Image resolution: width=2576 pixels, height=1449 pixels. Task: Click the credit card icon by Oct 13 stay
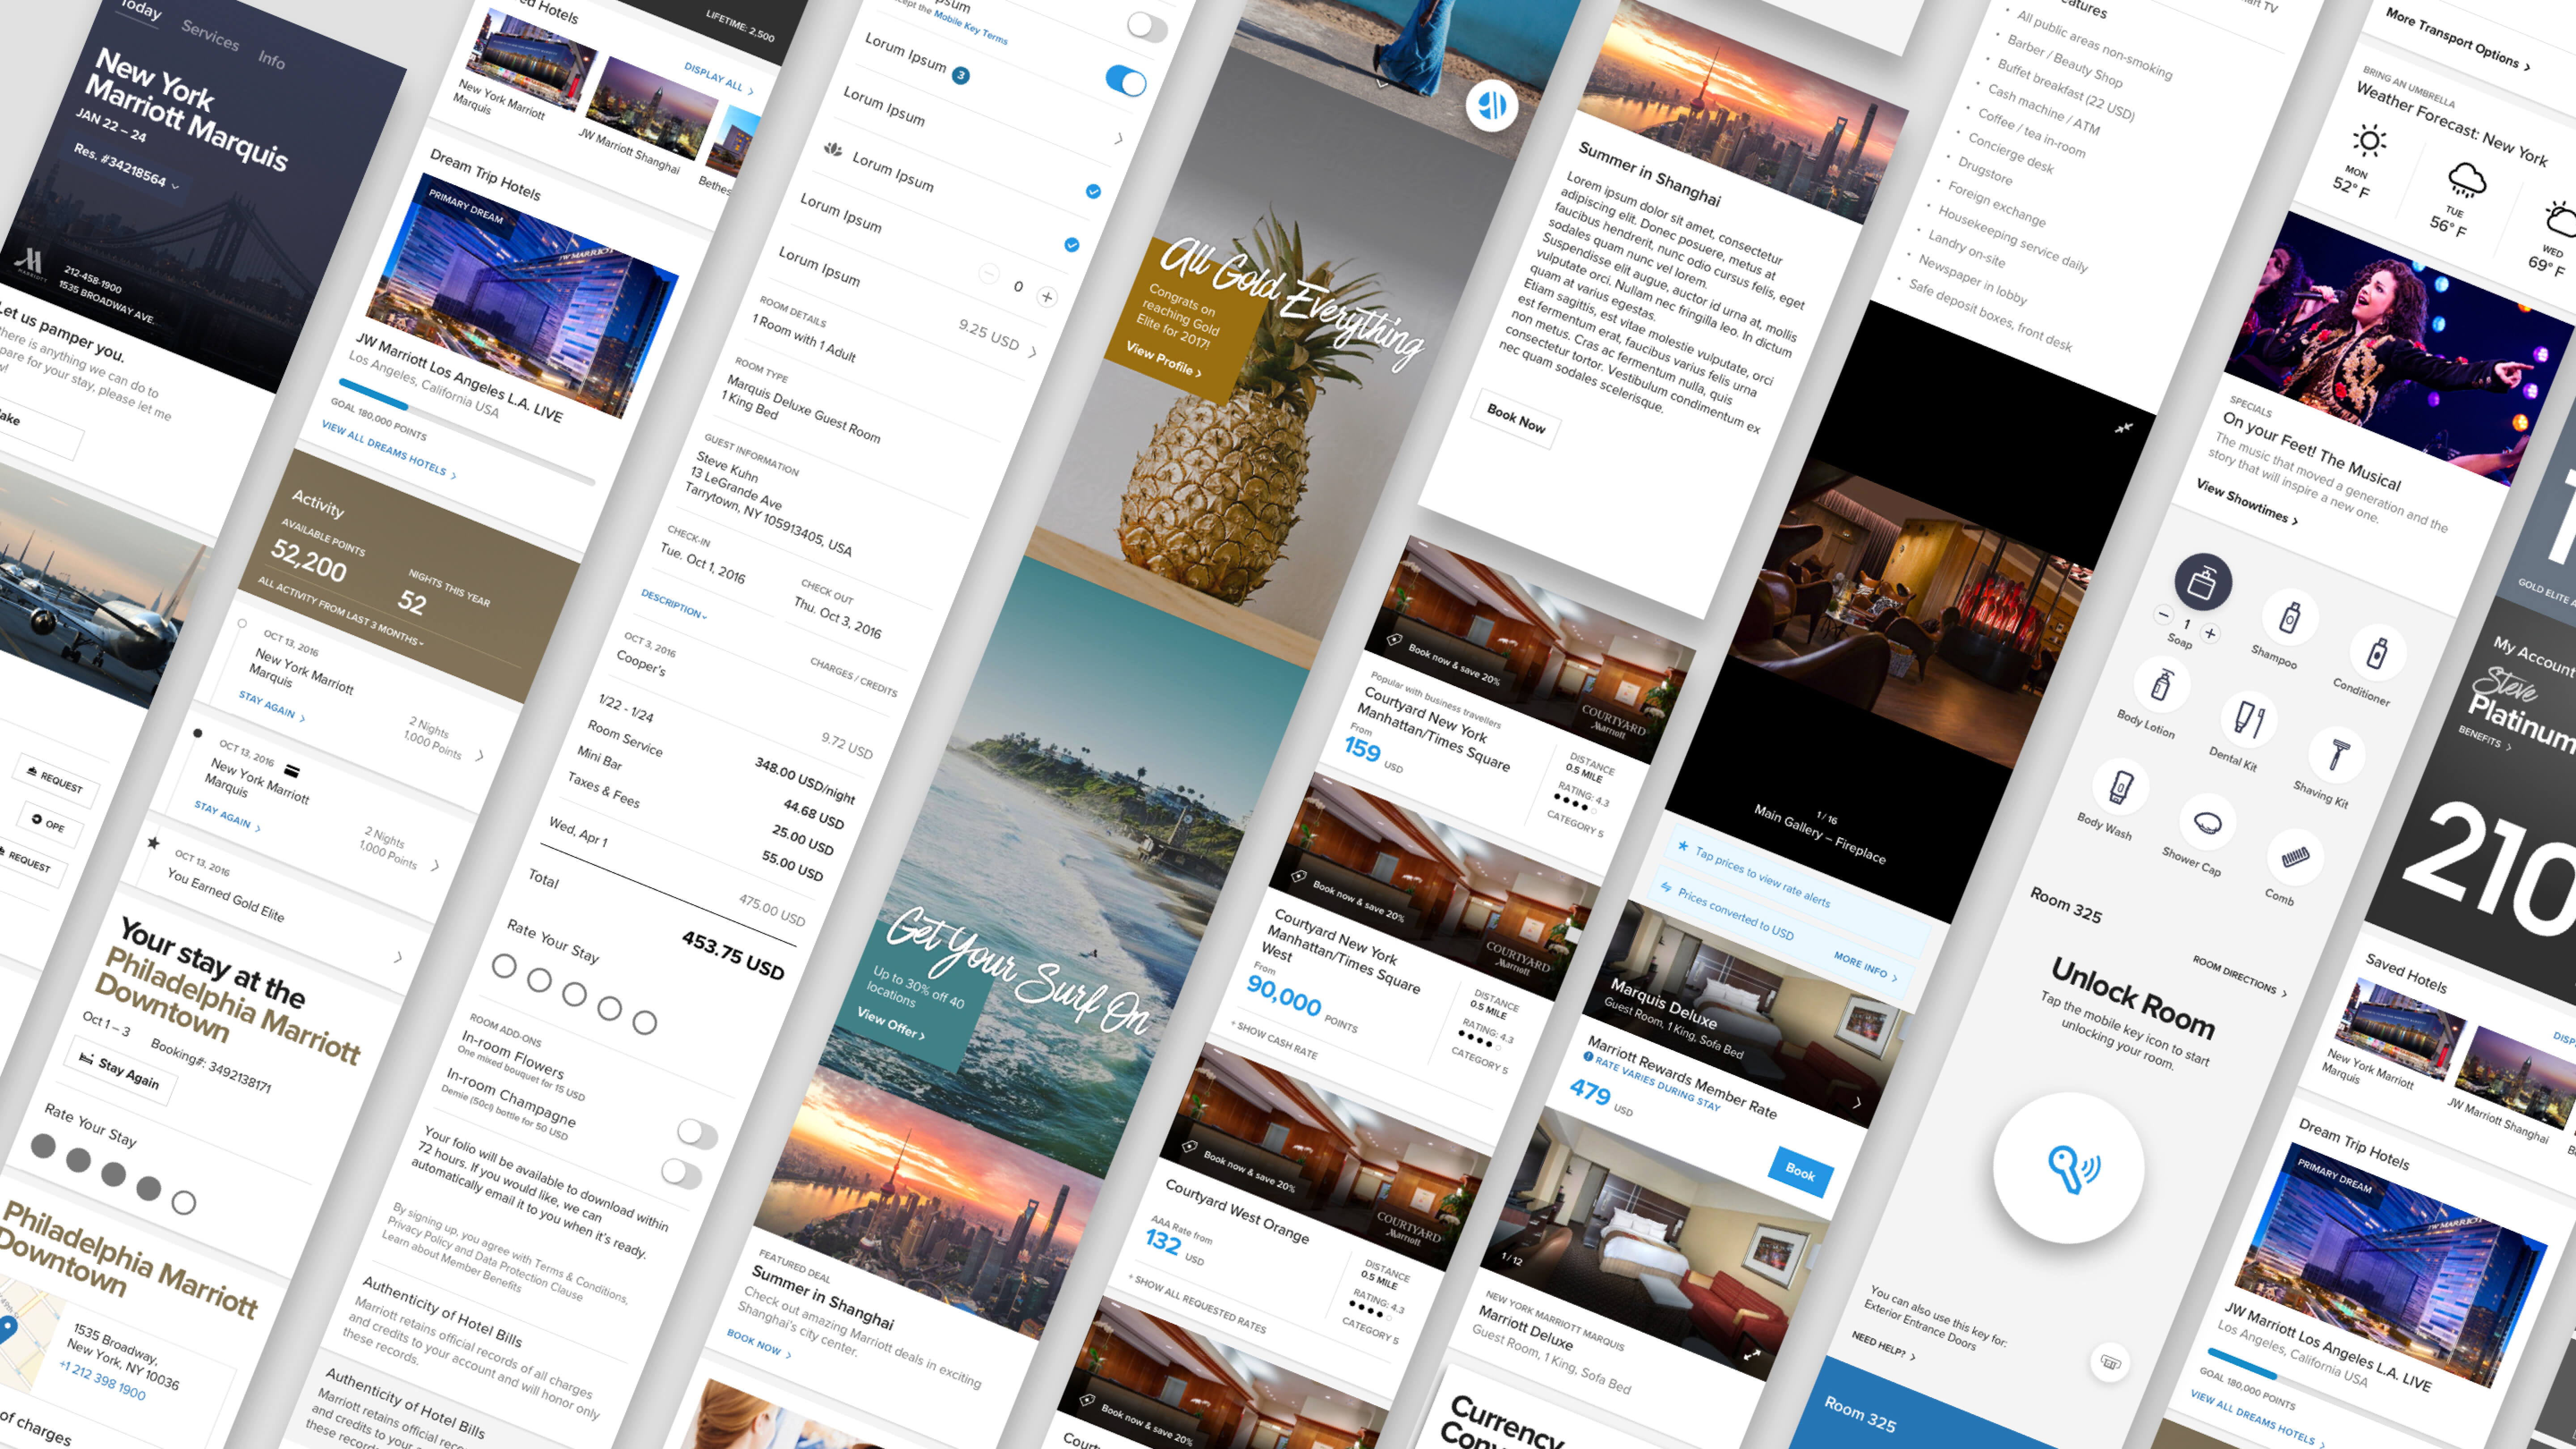[292, 771]
